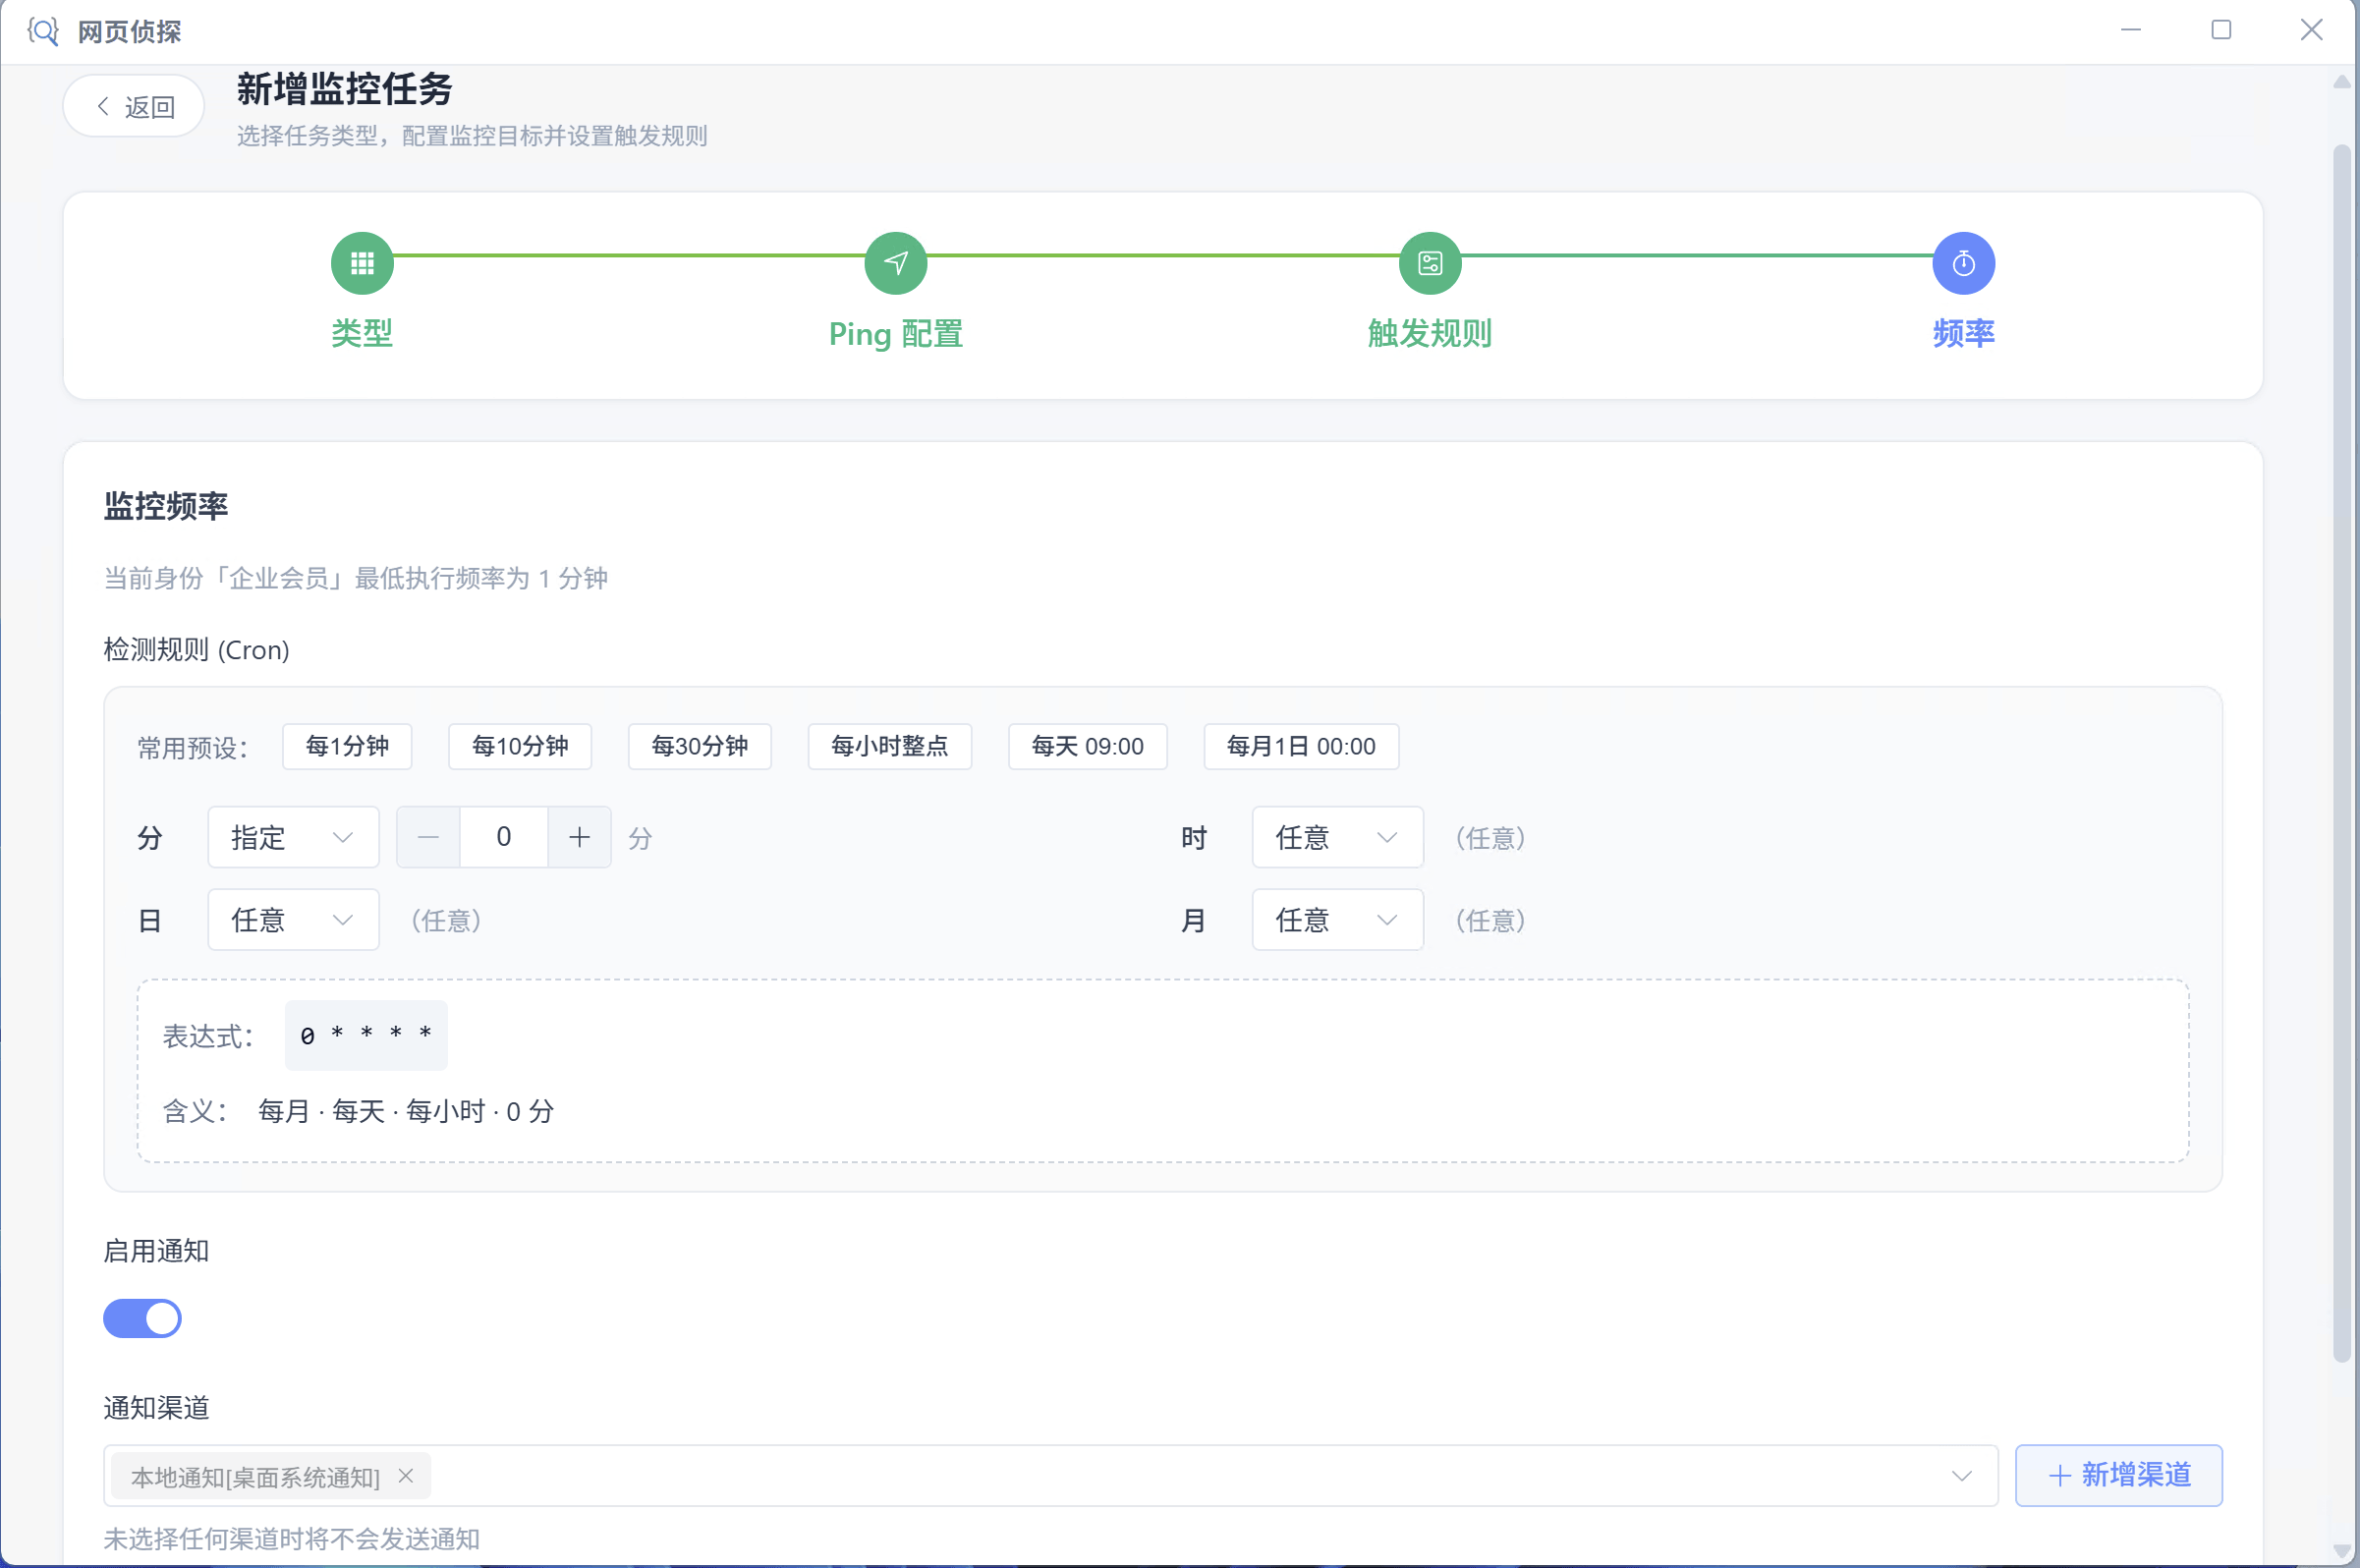Image resolution: width=2360 pixels, height=1568 pixels.
Task: Click the 网页侦探 app logo icon
Action: click(43, 31)
